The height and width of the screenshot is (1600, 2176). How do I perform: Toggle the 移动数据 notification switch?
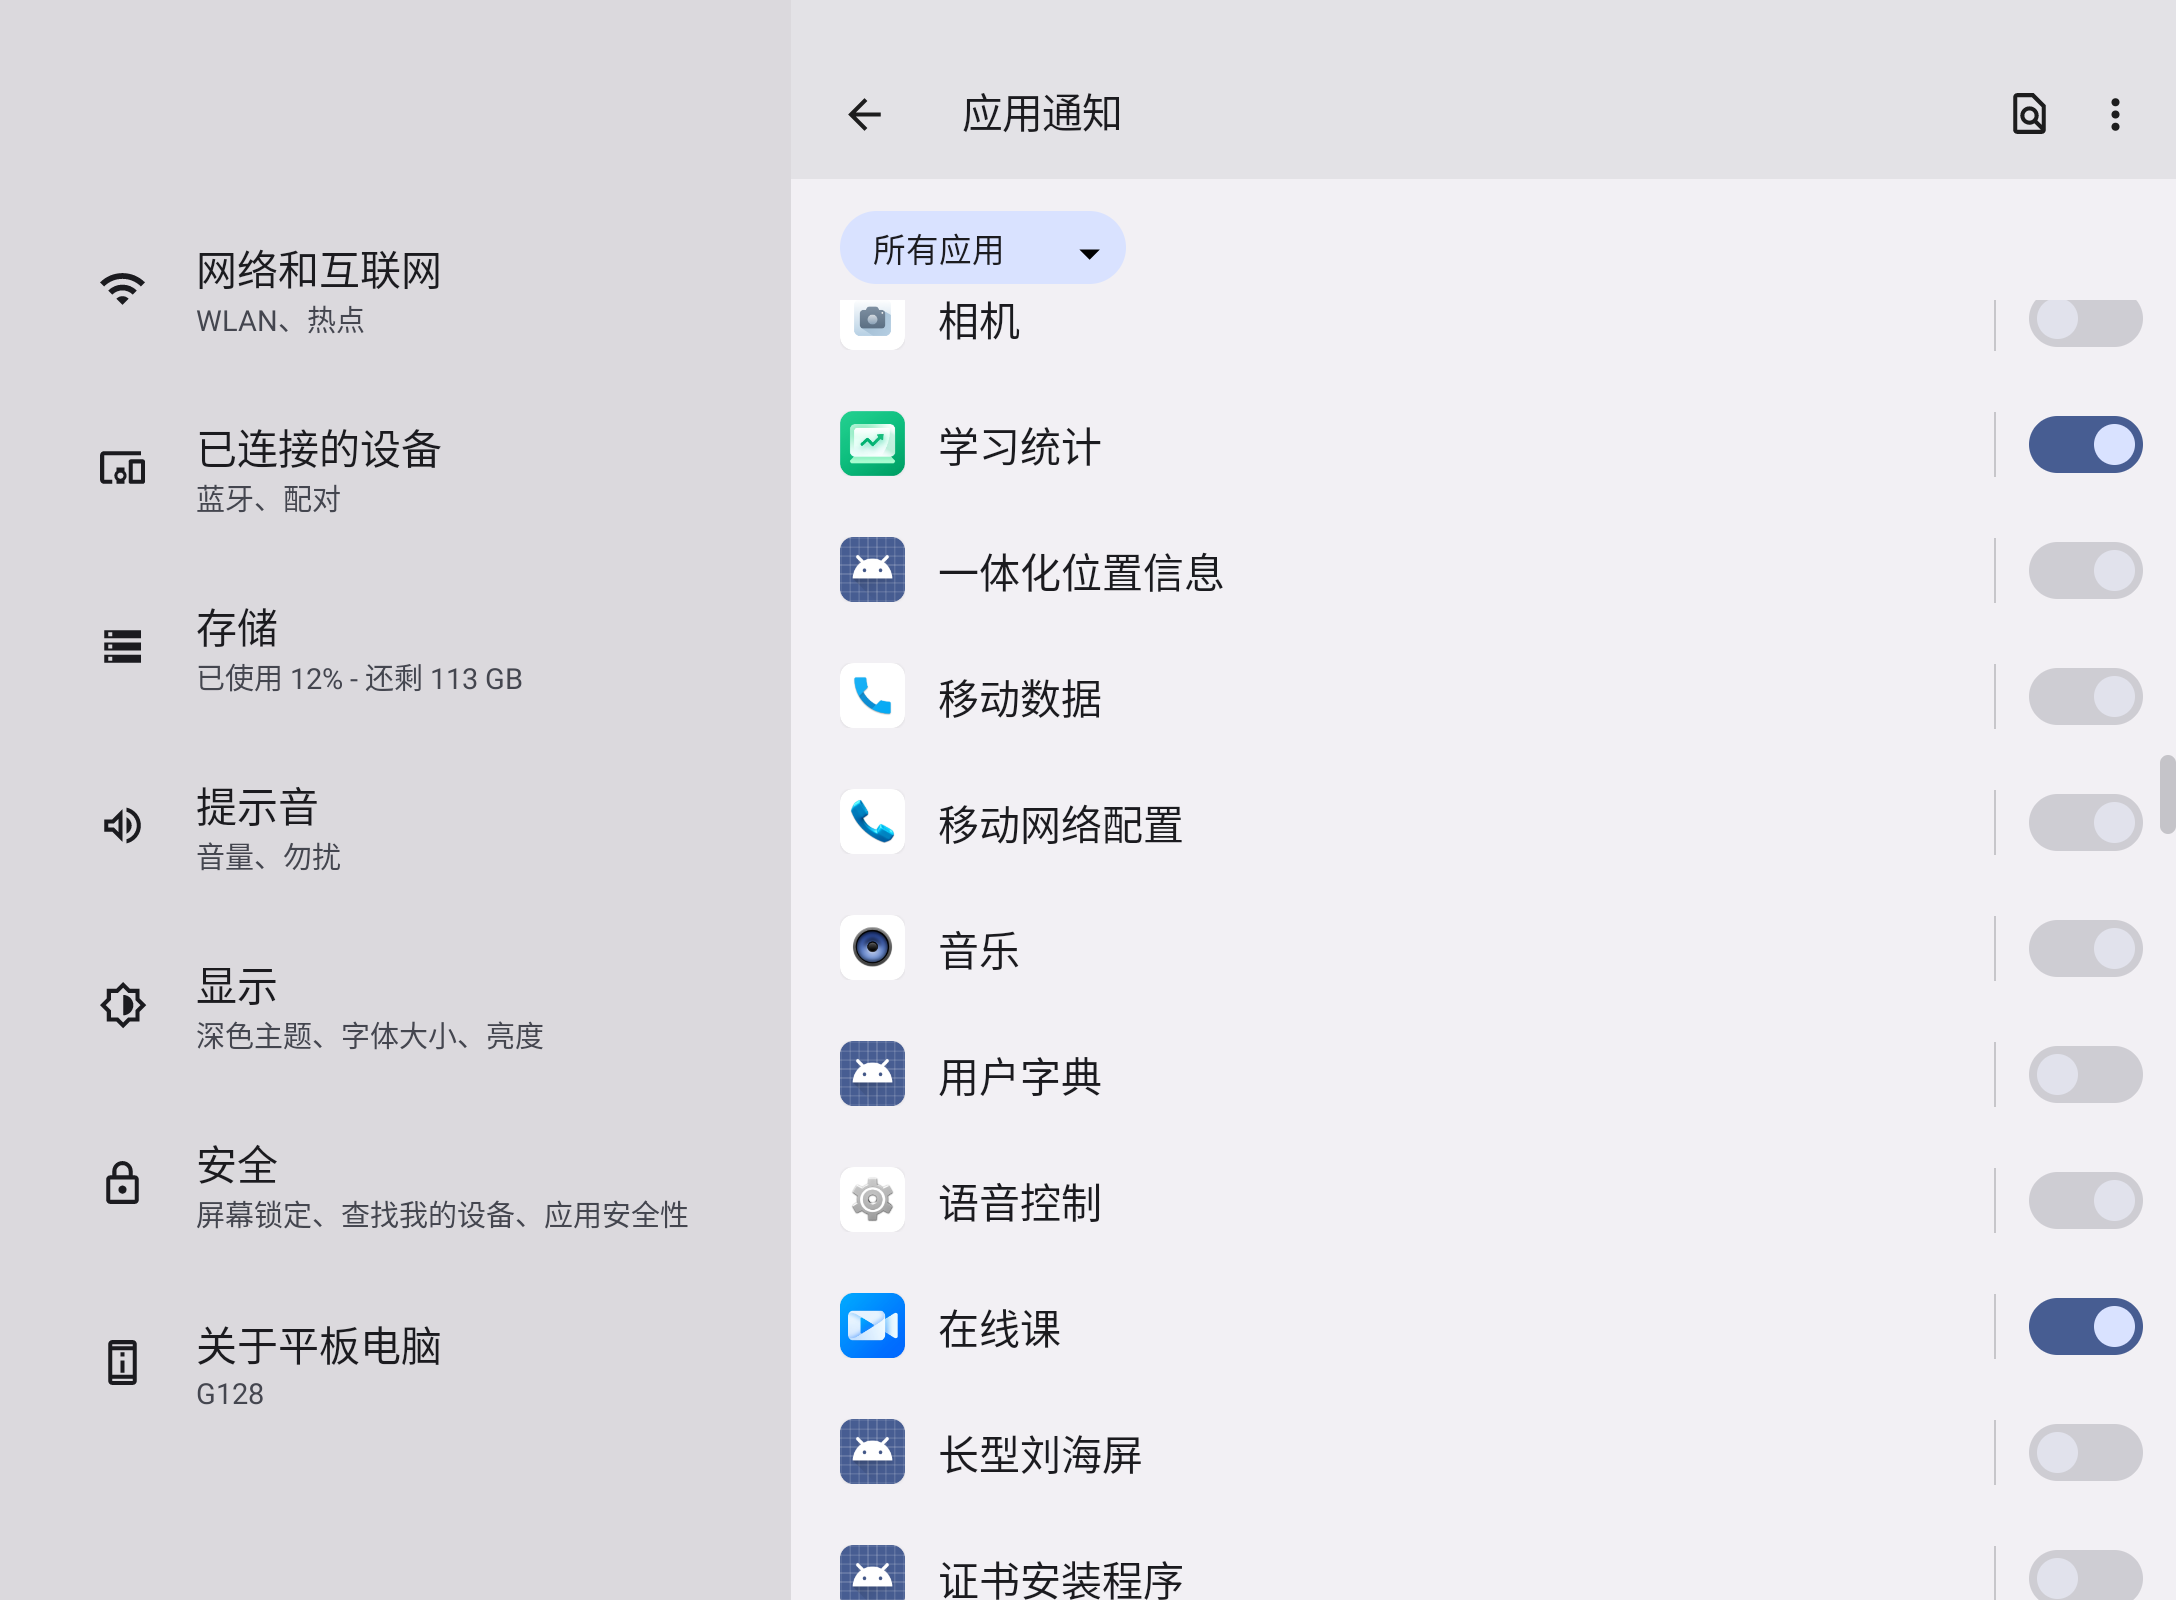(2085, 696)
